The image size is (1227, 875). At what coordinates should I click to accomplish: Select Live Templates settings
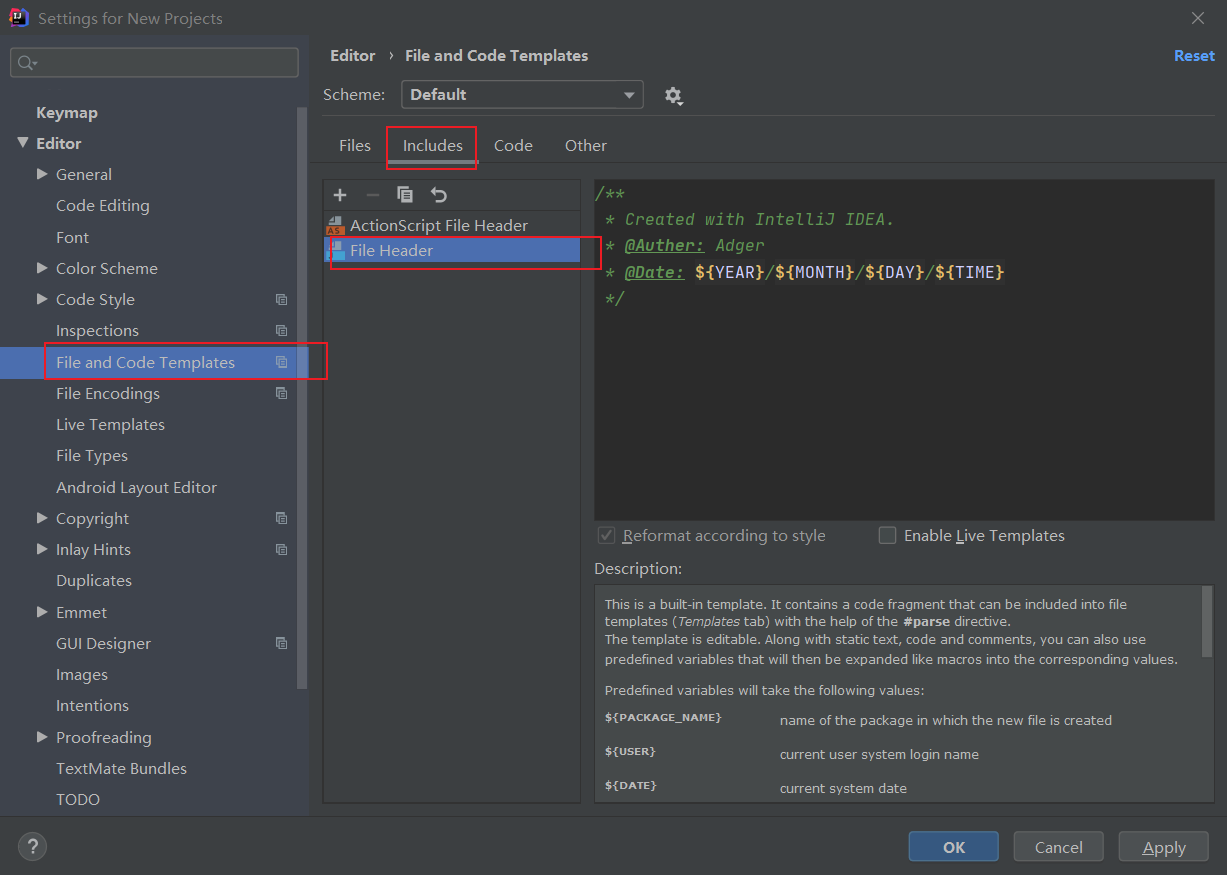point(110,425)
